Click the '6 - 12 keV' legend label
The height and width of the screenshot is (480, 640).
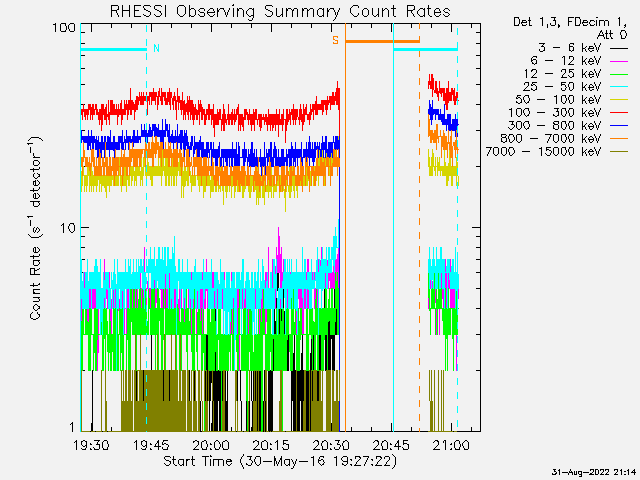point(566,61)
